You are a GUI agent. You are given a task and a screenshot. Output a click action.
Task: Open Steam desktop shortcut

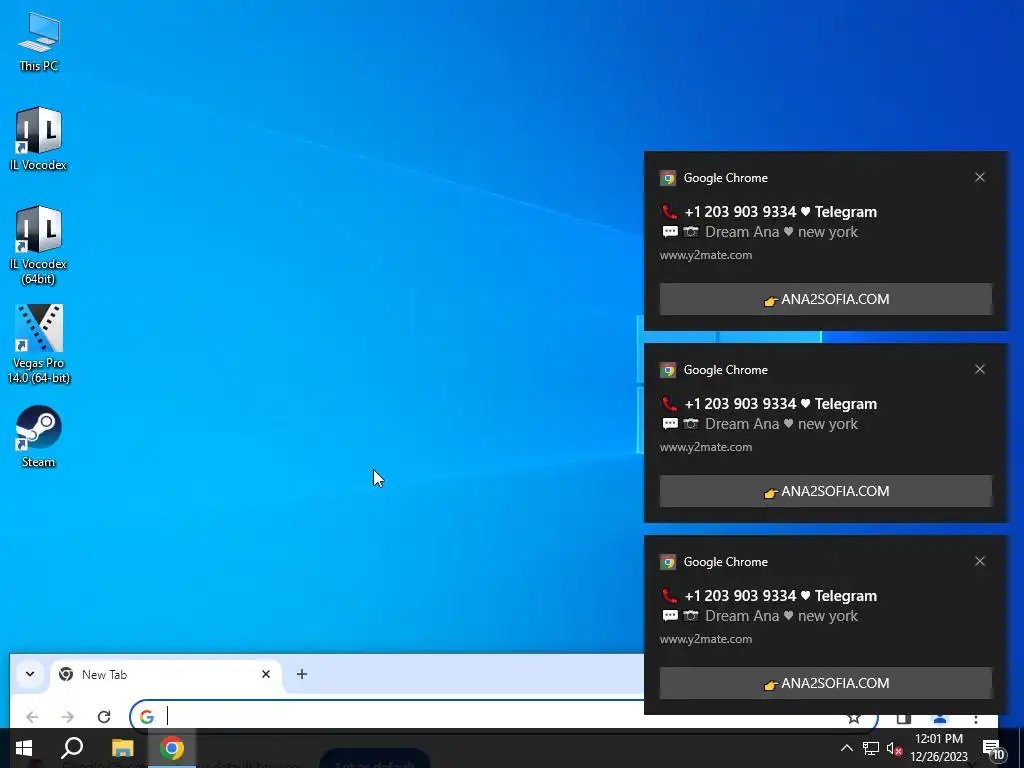click(39, 436)
